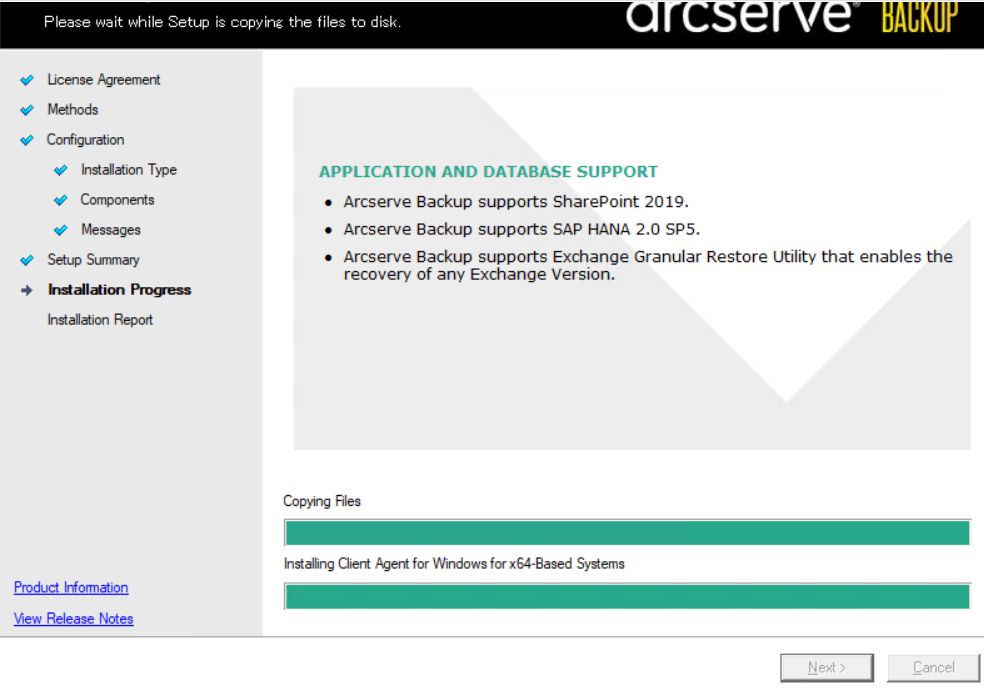Click the SAP HANA 2.0 SP5 bullet
Image resolution: width=984 pixels, height=691 pixels.
pos(521,229)
